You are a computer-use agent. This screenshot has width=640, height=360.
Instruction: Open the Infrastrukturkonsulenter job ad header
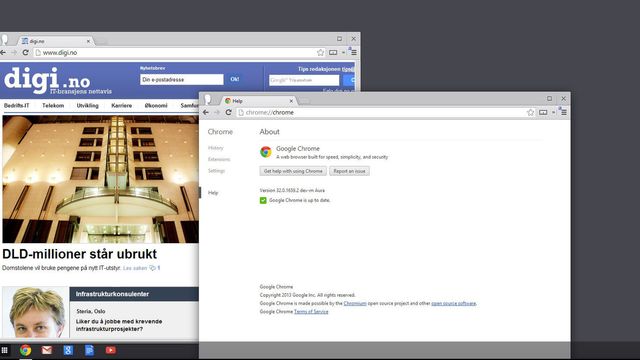[x=134, y=294]
